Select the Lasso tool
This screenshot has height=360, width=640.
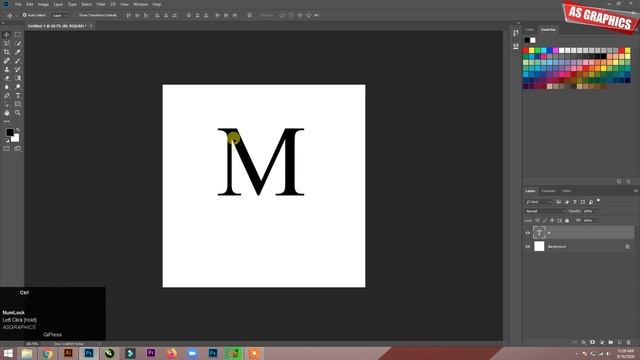7,43
